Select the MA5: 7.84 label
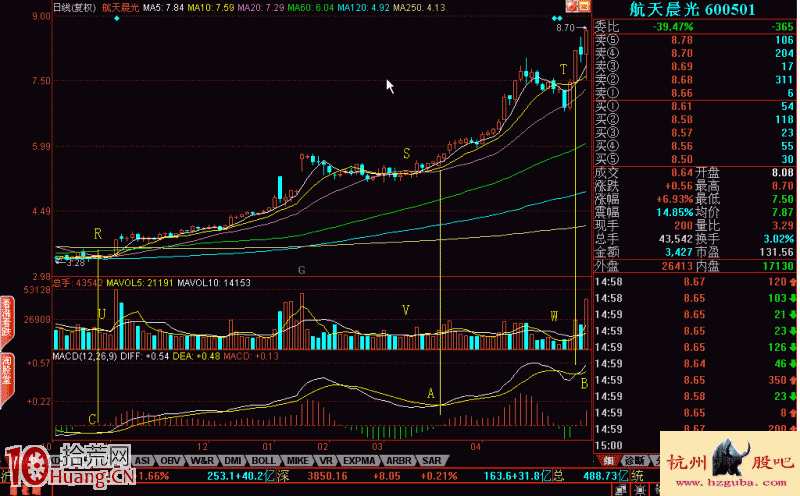 coord(163,8)
